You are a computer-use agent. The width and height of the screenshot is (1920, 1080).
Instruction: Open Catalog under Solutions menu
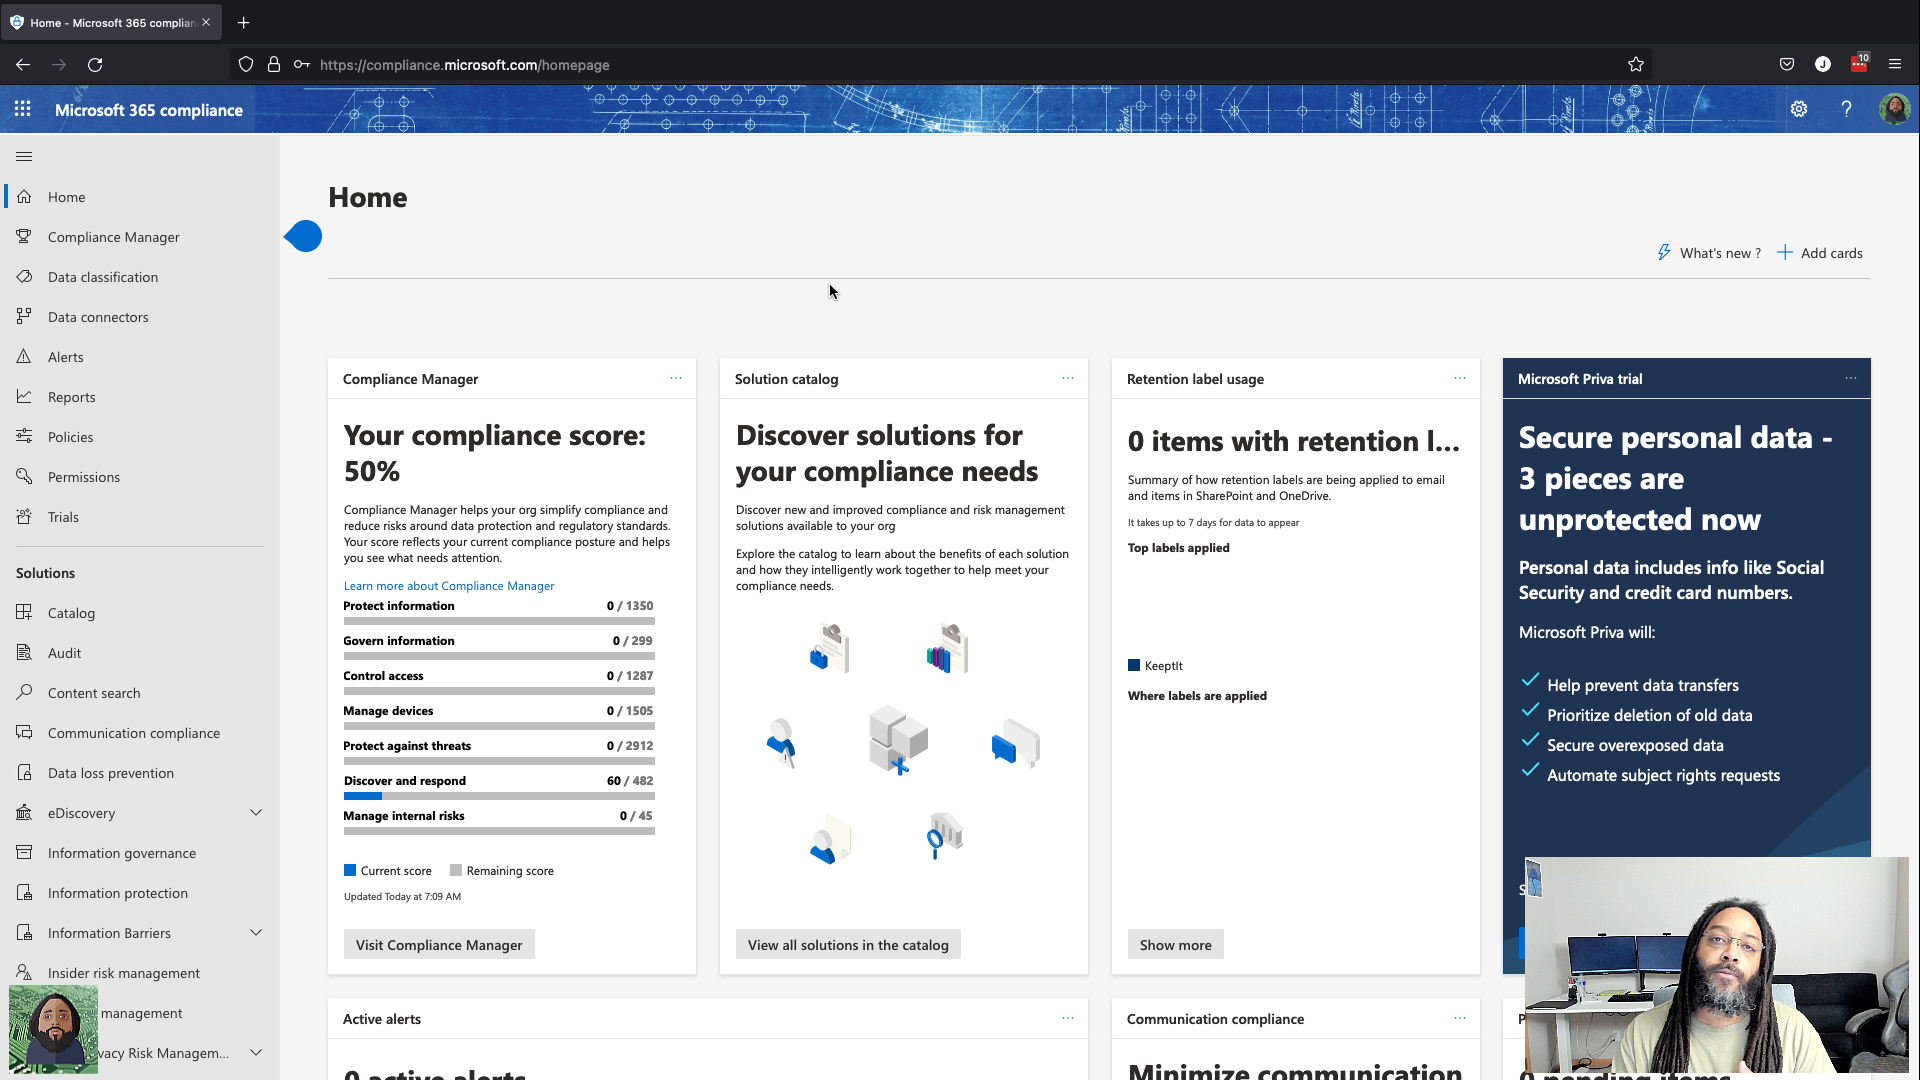71,612
